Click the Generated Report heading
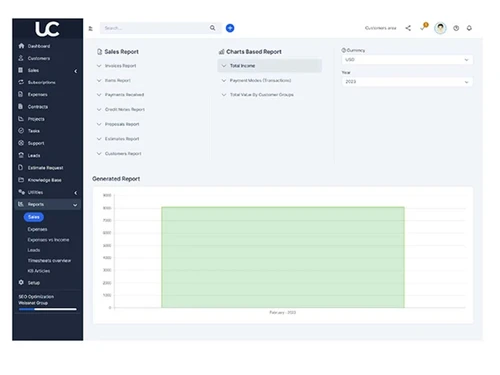 coord(116,179)
